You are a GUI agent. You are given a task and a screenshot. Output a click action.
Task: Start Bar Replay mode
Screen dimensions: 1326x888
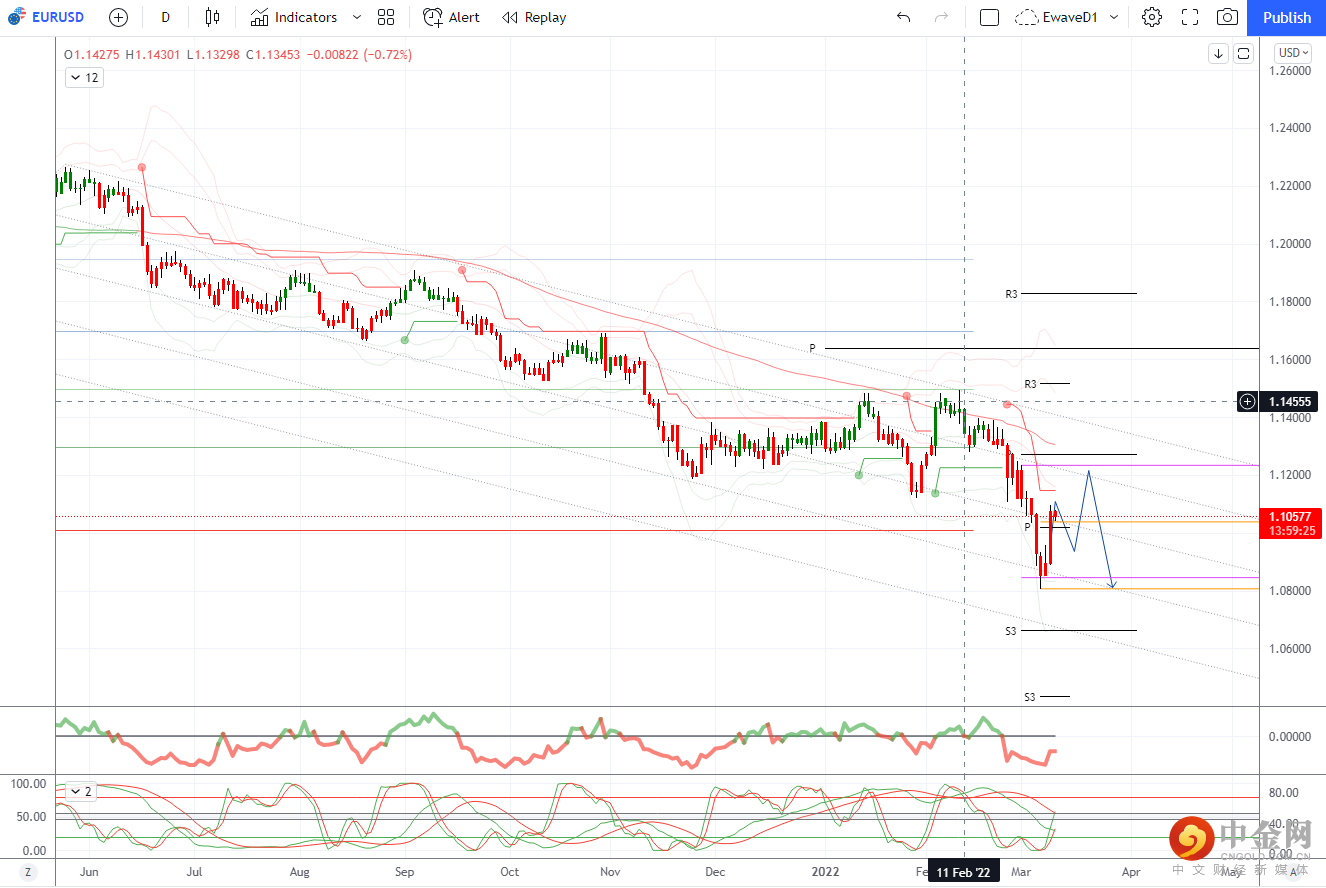[534, 17]
